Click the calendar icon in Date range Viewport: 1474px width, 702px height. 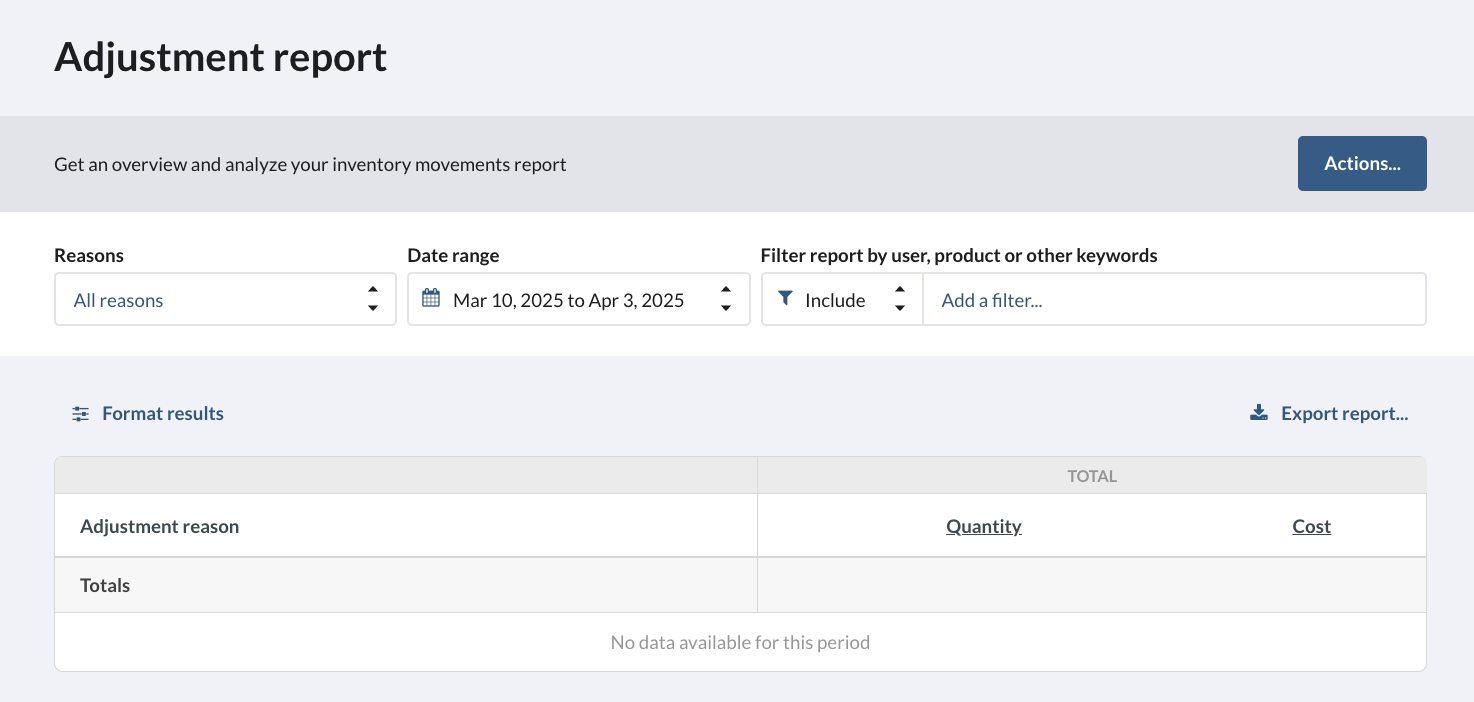click(431, 299)
